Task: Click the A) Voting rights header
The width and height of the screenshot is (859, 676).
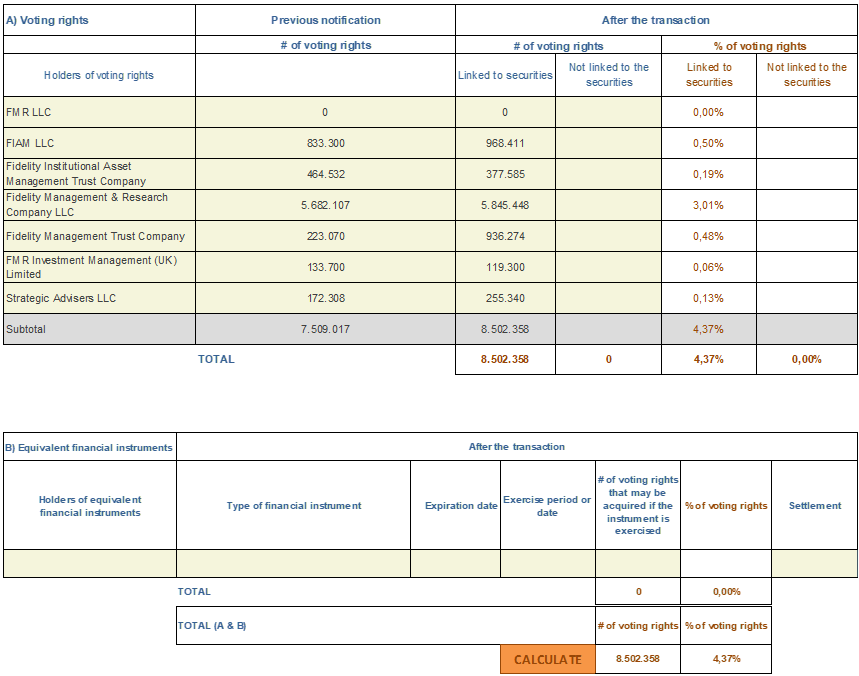Action: click(99, 20)
